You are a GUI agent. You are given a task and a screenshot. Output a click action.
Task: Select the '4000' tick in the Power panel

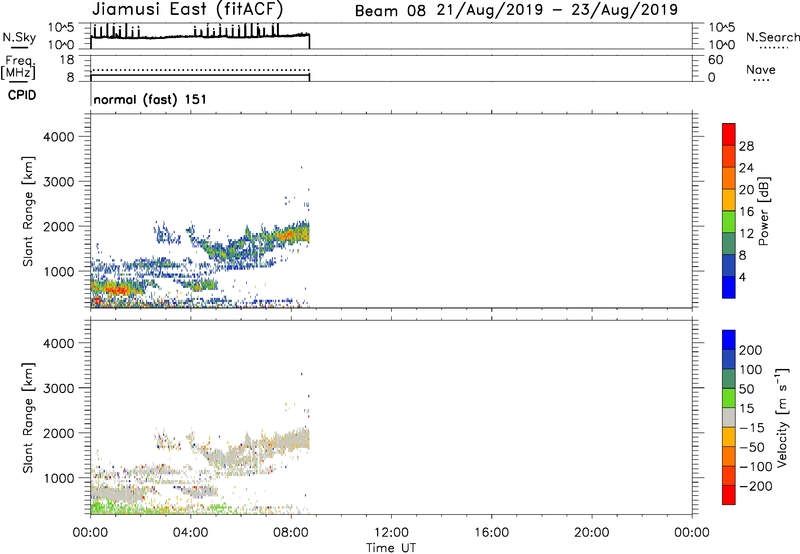(58, 137)
